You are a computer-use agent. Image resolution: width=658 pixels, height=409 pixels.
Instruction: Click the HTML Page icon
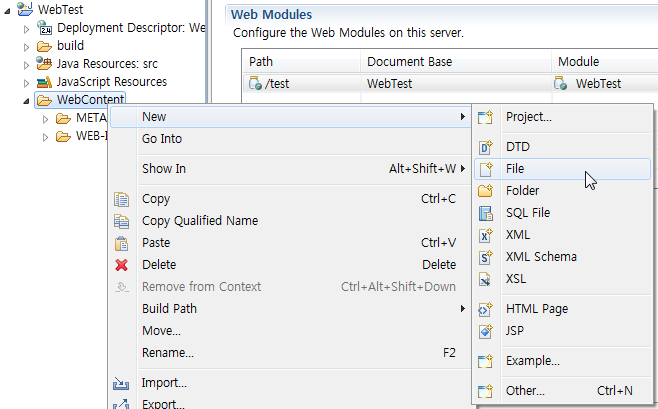pyautogui.click(x=486, y=309)
